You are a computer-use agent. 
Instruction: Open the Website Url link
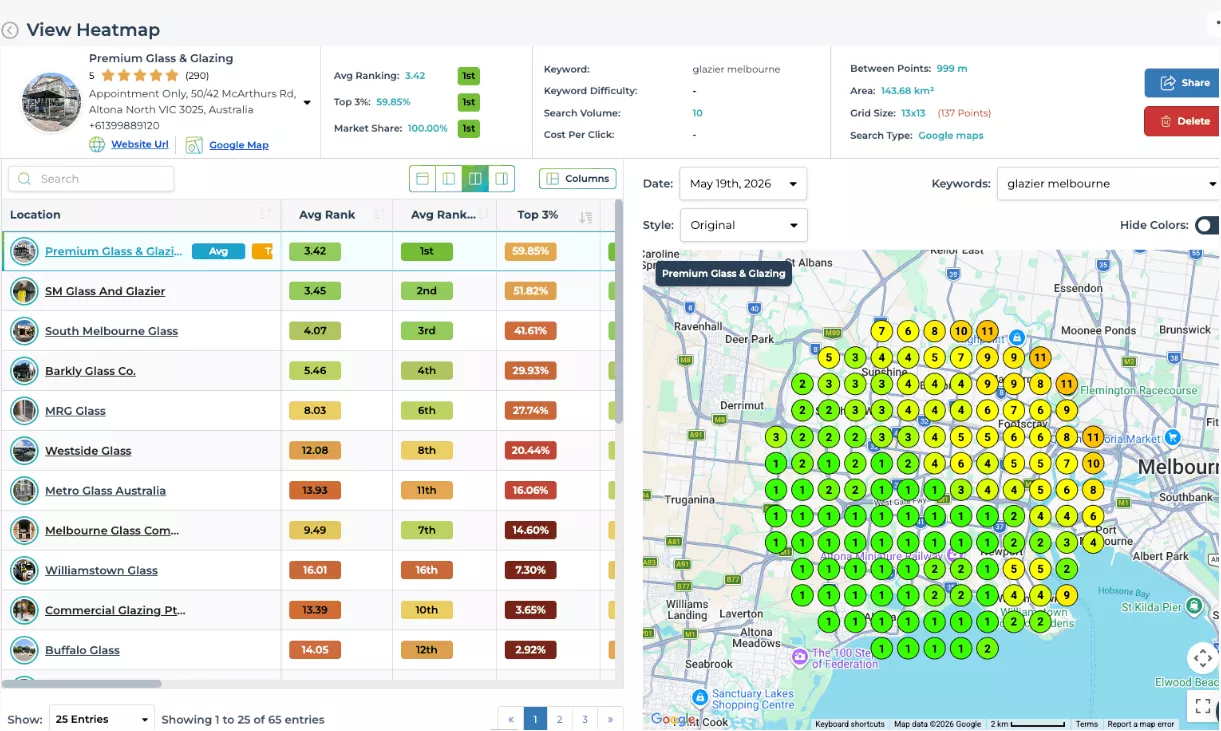(140, 145)
